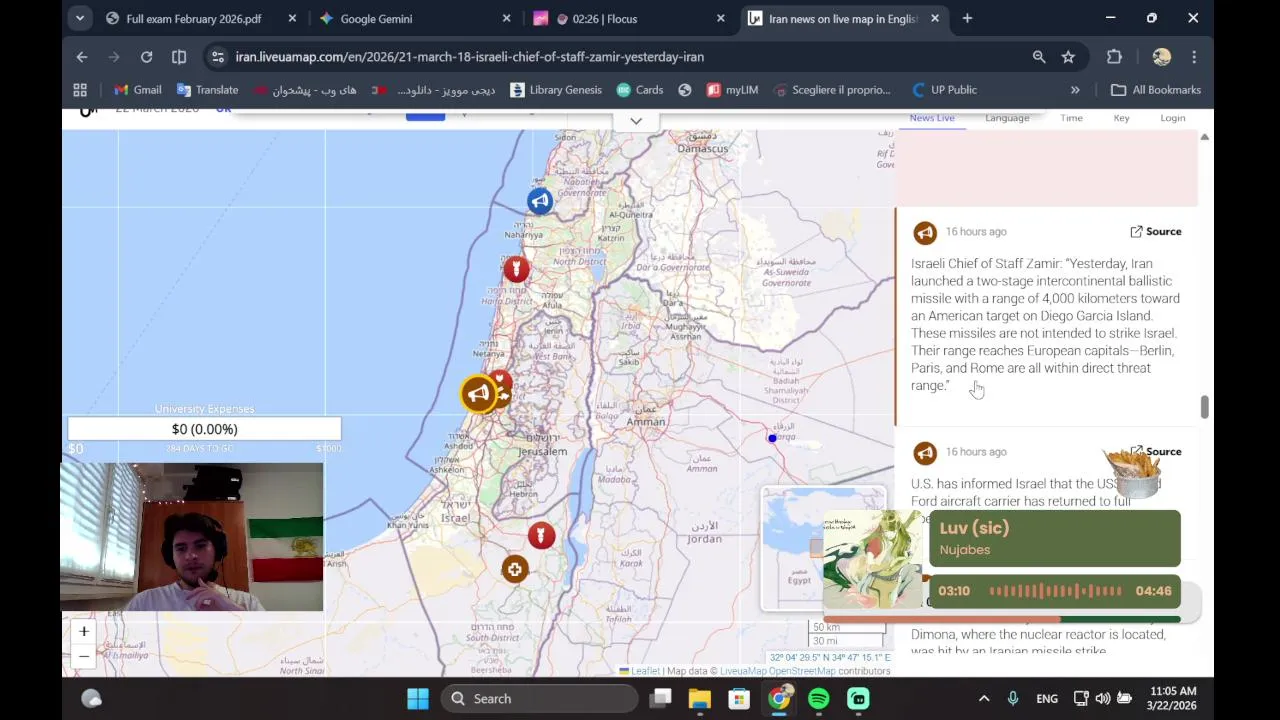The height and width of the screenshot is (720, 1280).
Task: Click the University Expenses progress bar
Action: (204, 429)
